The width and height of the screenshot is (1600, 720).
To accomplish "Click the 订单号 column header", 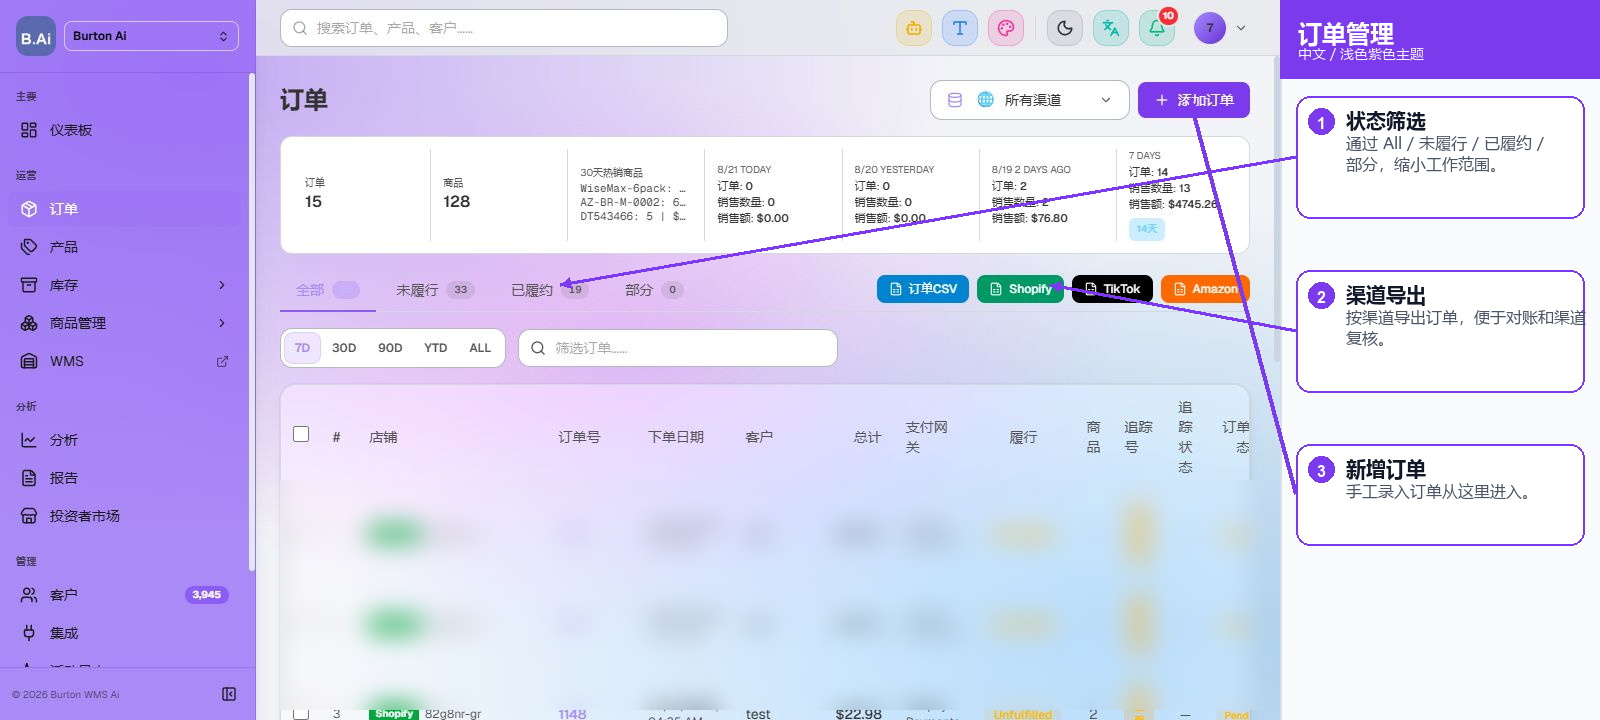I will pos(579,437).
